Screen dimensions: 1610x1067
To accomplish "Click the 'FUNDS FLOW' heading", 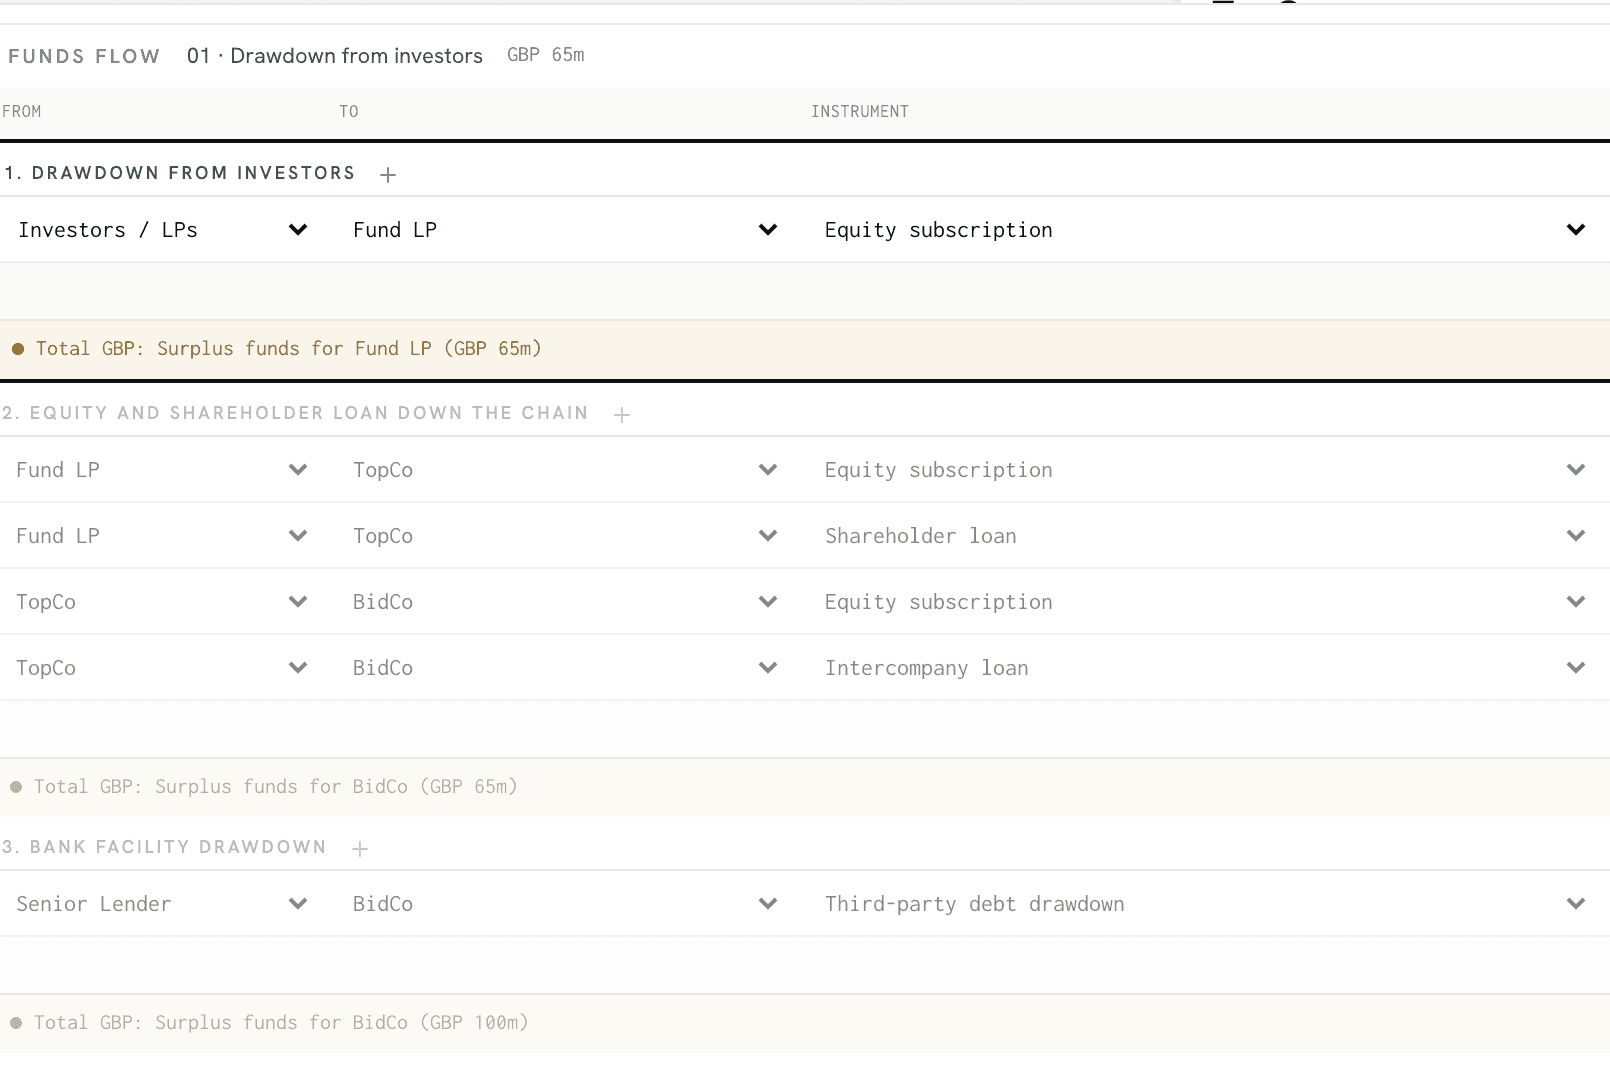I will coord(84,56).
